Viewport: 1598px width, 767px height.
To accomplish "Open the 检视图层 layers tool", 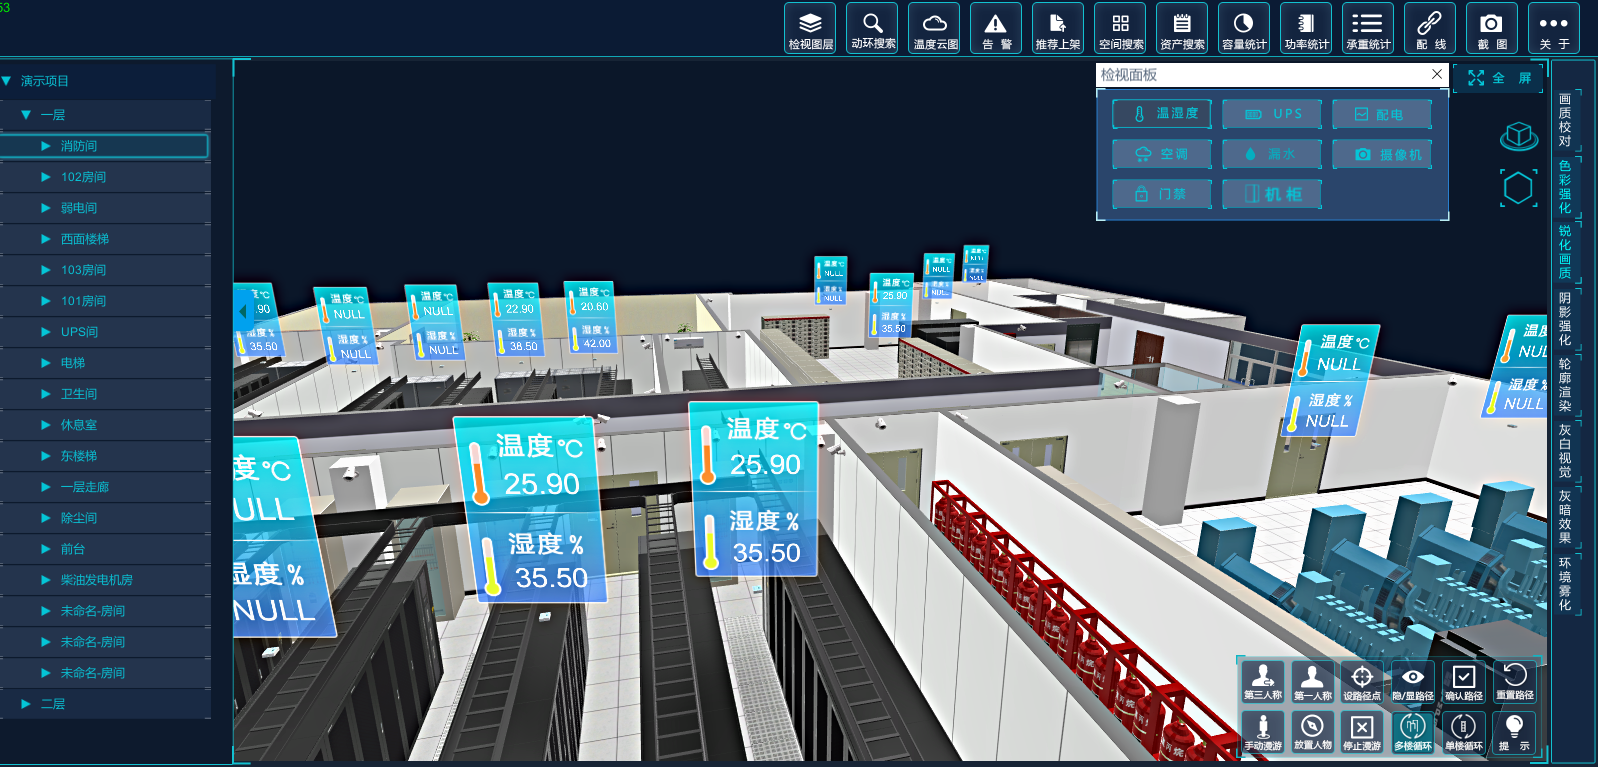I will tap(810, 28).
